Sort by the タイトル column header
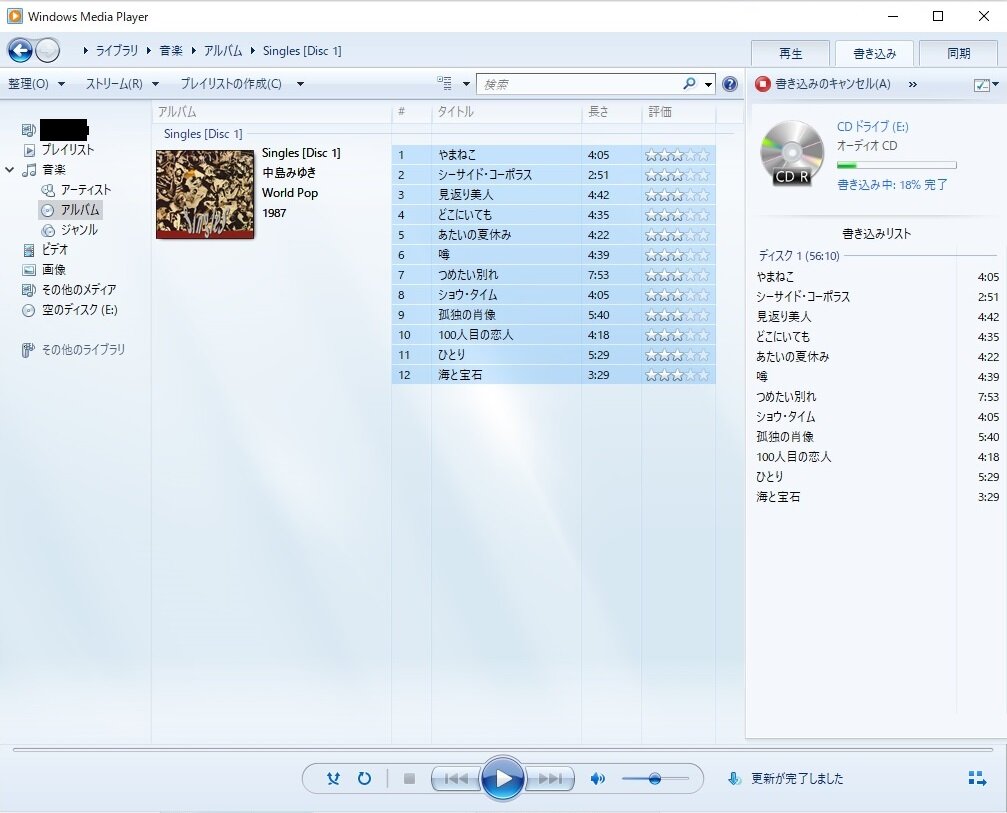This screenshot has height=813, width=1007. click(506, 112)
